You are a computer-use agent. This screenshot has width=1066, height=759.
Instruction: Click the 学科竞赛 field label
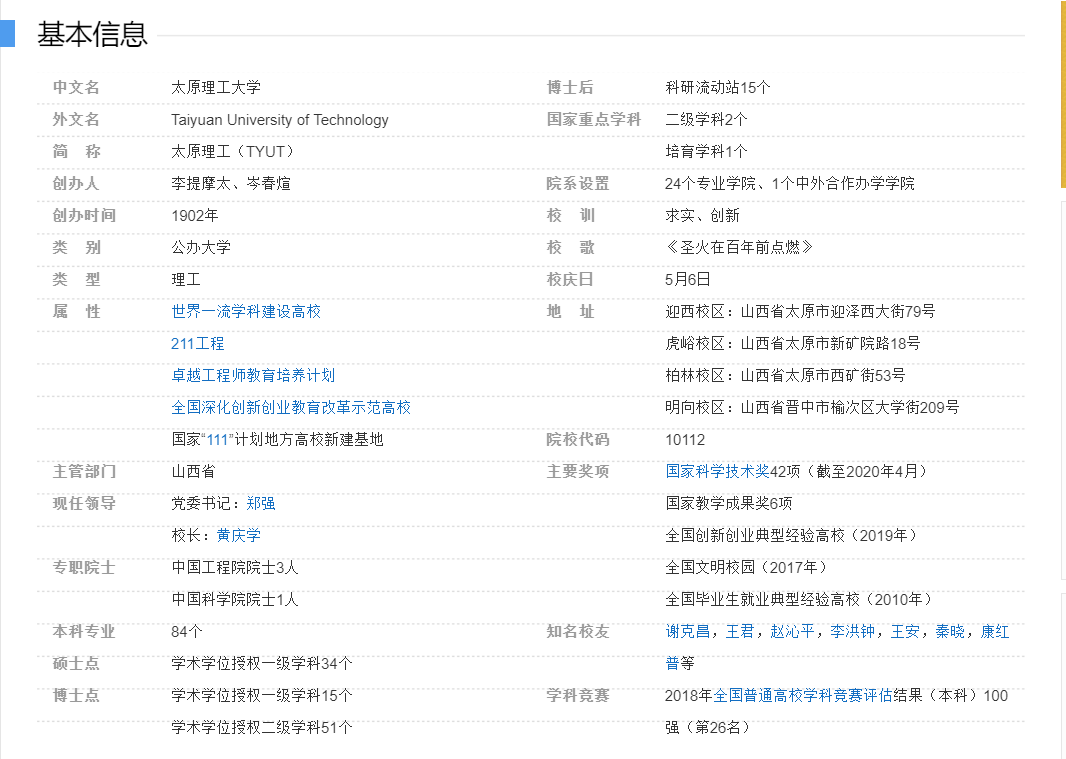coord(578,695)
